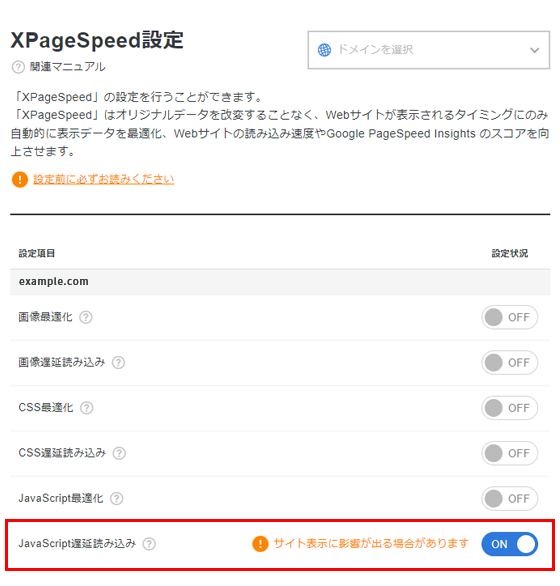Click the globe icon in domain selector
Screen dimensions: 560x586
pyautogui.click(x=324, y=50)
